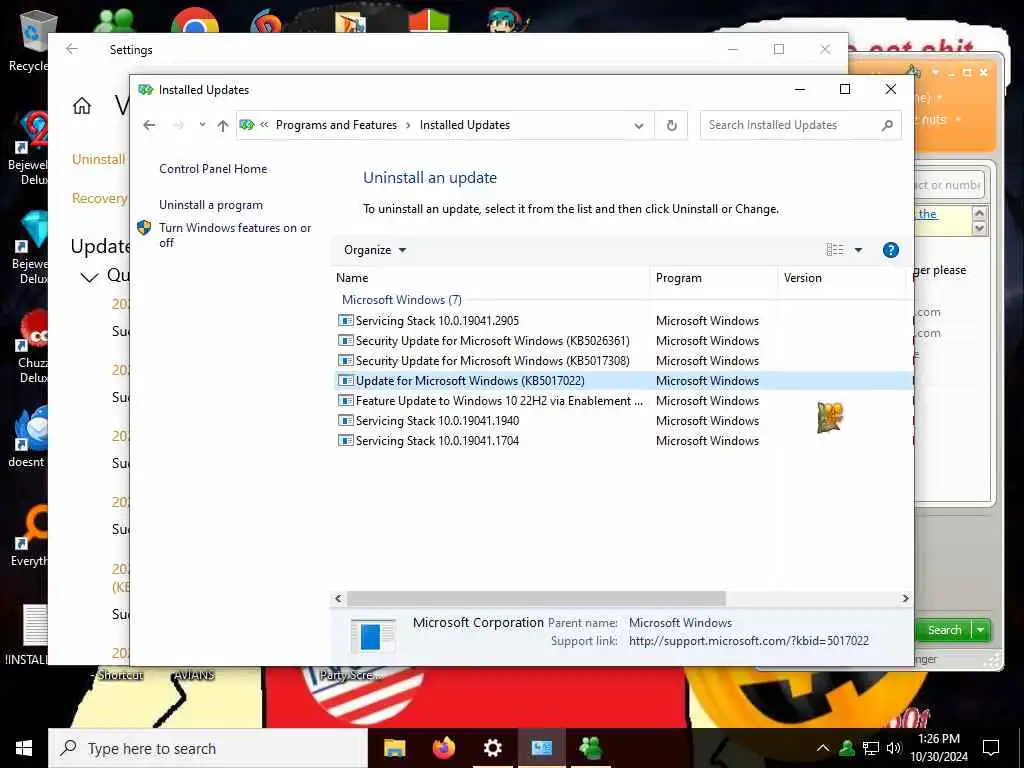Click the taskbar clock showing 1:26 PM
This screenshot has height=768, width=1024.
[939, 748]
